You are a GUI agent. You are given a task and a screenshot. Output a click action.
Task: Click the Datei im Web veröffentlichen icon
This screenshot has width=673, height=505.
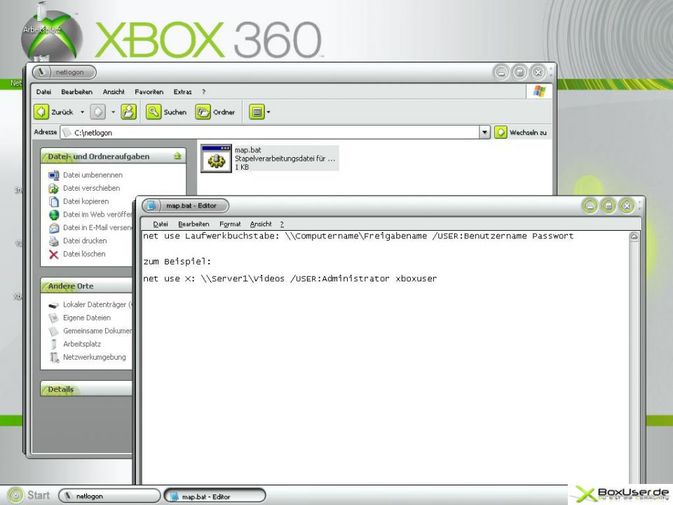[x=54, y=215]
